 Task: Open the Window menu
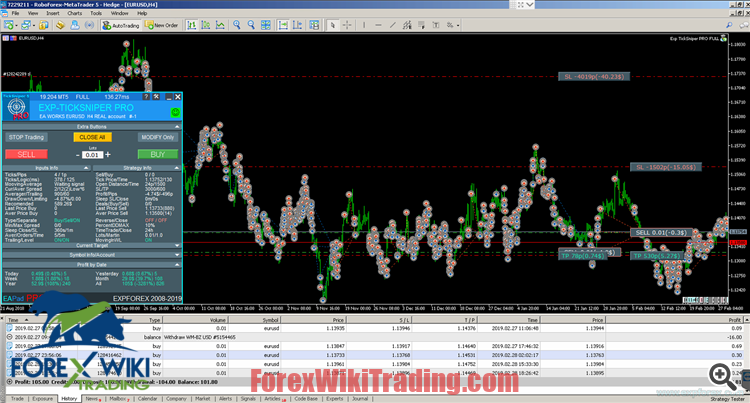[120, 13]
